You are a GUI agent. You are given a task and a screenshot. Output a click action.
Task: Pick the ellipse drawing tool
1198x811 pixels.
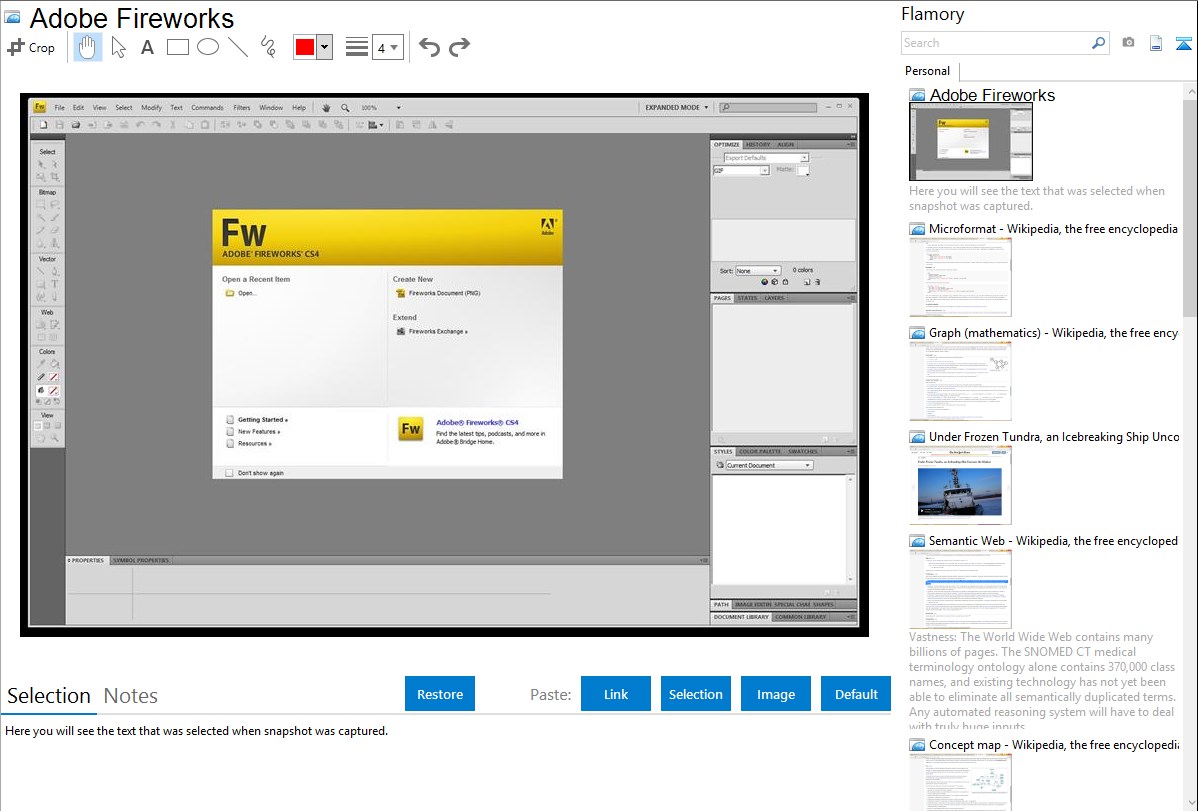[x=208, y=47]
